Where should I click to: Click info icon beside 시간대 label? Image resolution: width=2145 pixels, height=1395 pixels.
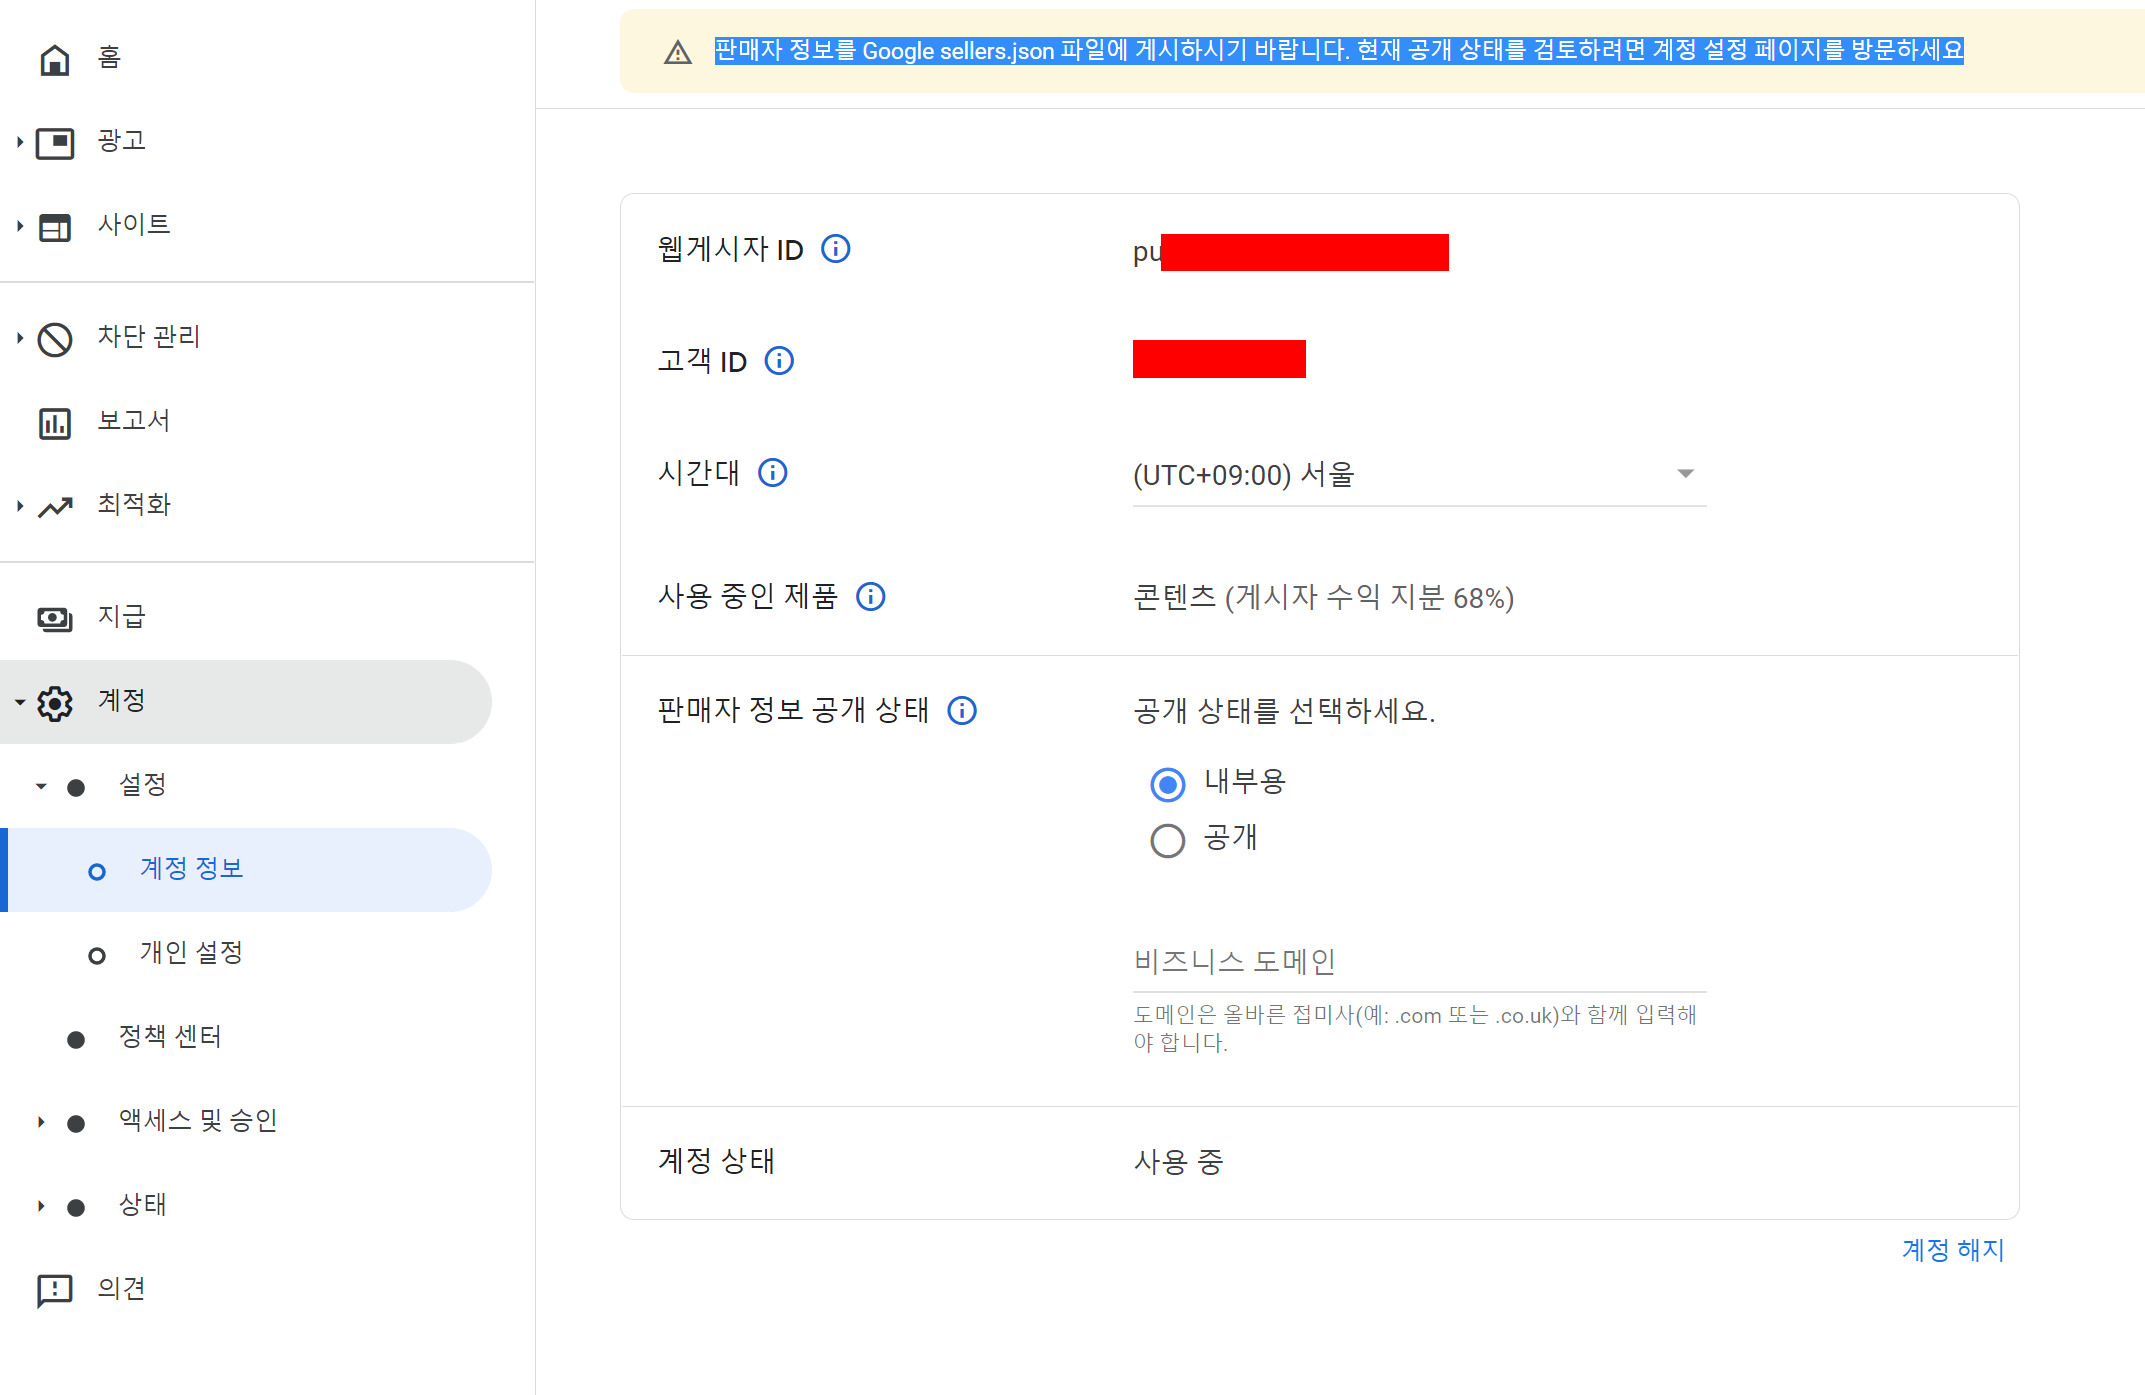coord(772,473)
